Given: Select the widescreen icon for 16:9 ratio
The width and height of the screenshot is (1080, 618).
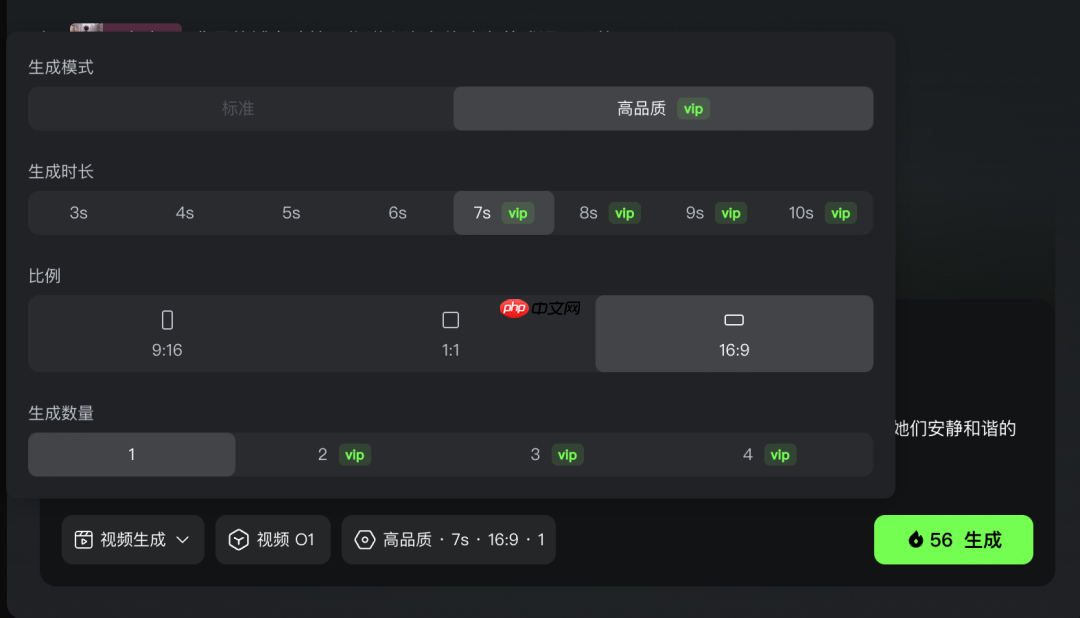Looking at the screenshot, I should pyautogui.click(x=733, y=320).
